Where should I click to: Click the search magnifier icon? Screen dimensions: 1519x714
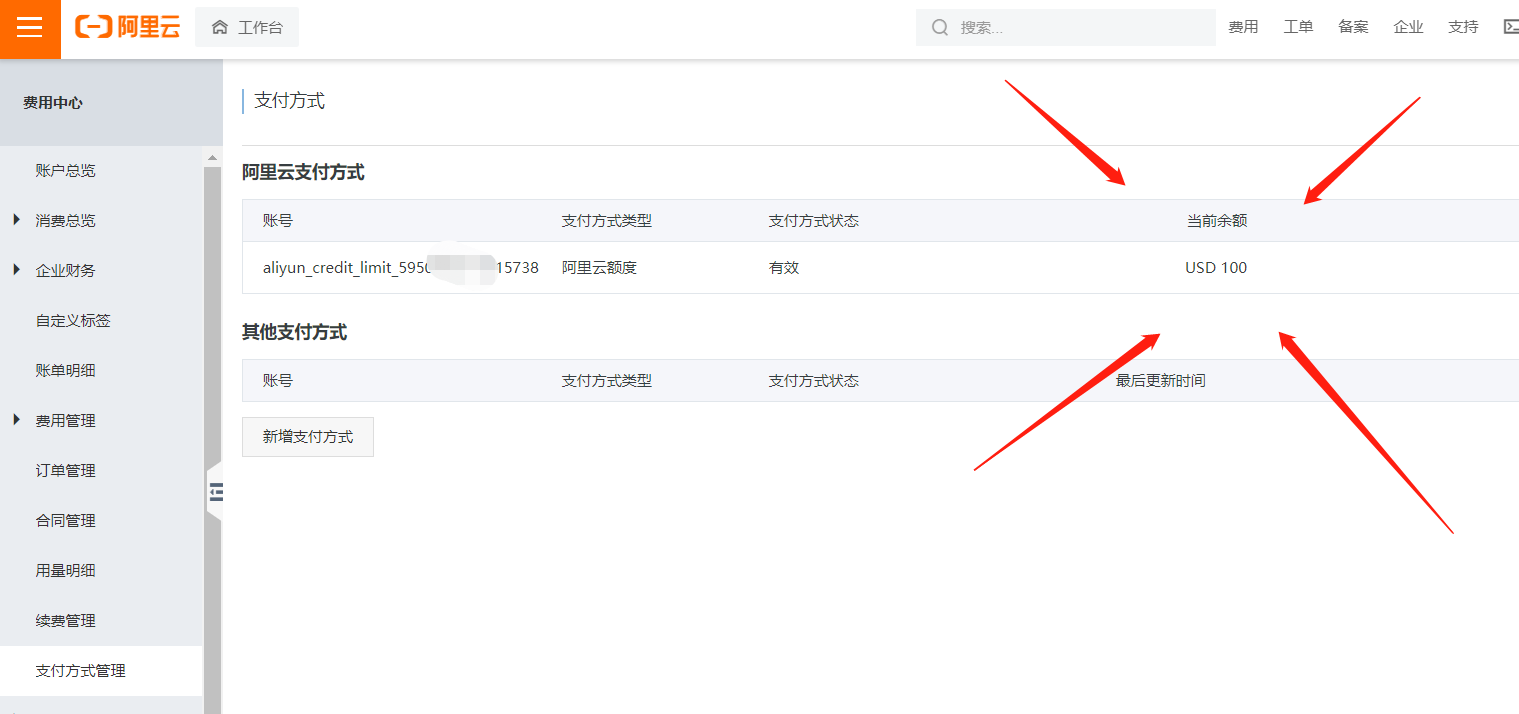click(940, 28)
